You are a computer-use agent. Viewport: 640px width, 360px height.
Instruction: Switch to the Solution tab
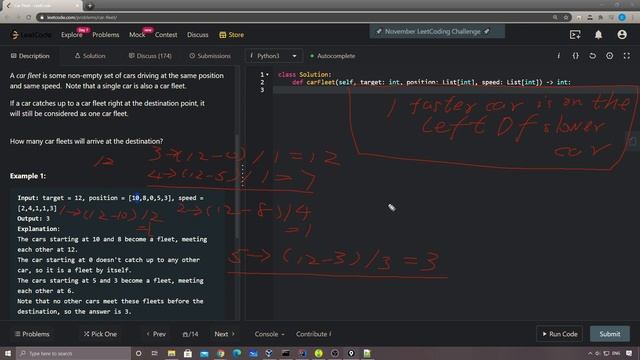(x=90, y=56)
